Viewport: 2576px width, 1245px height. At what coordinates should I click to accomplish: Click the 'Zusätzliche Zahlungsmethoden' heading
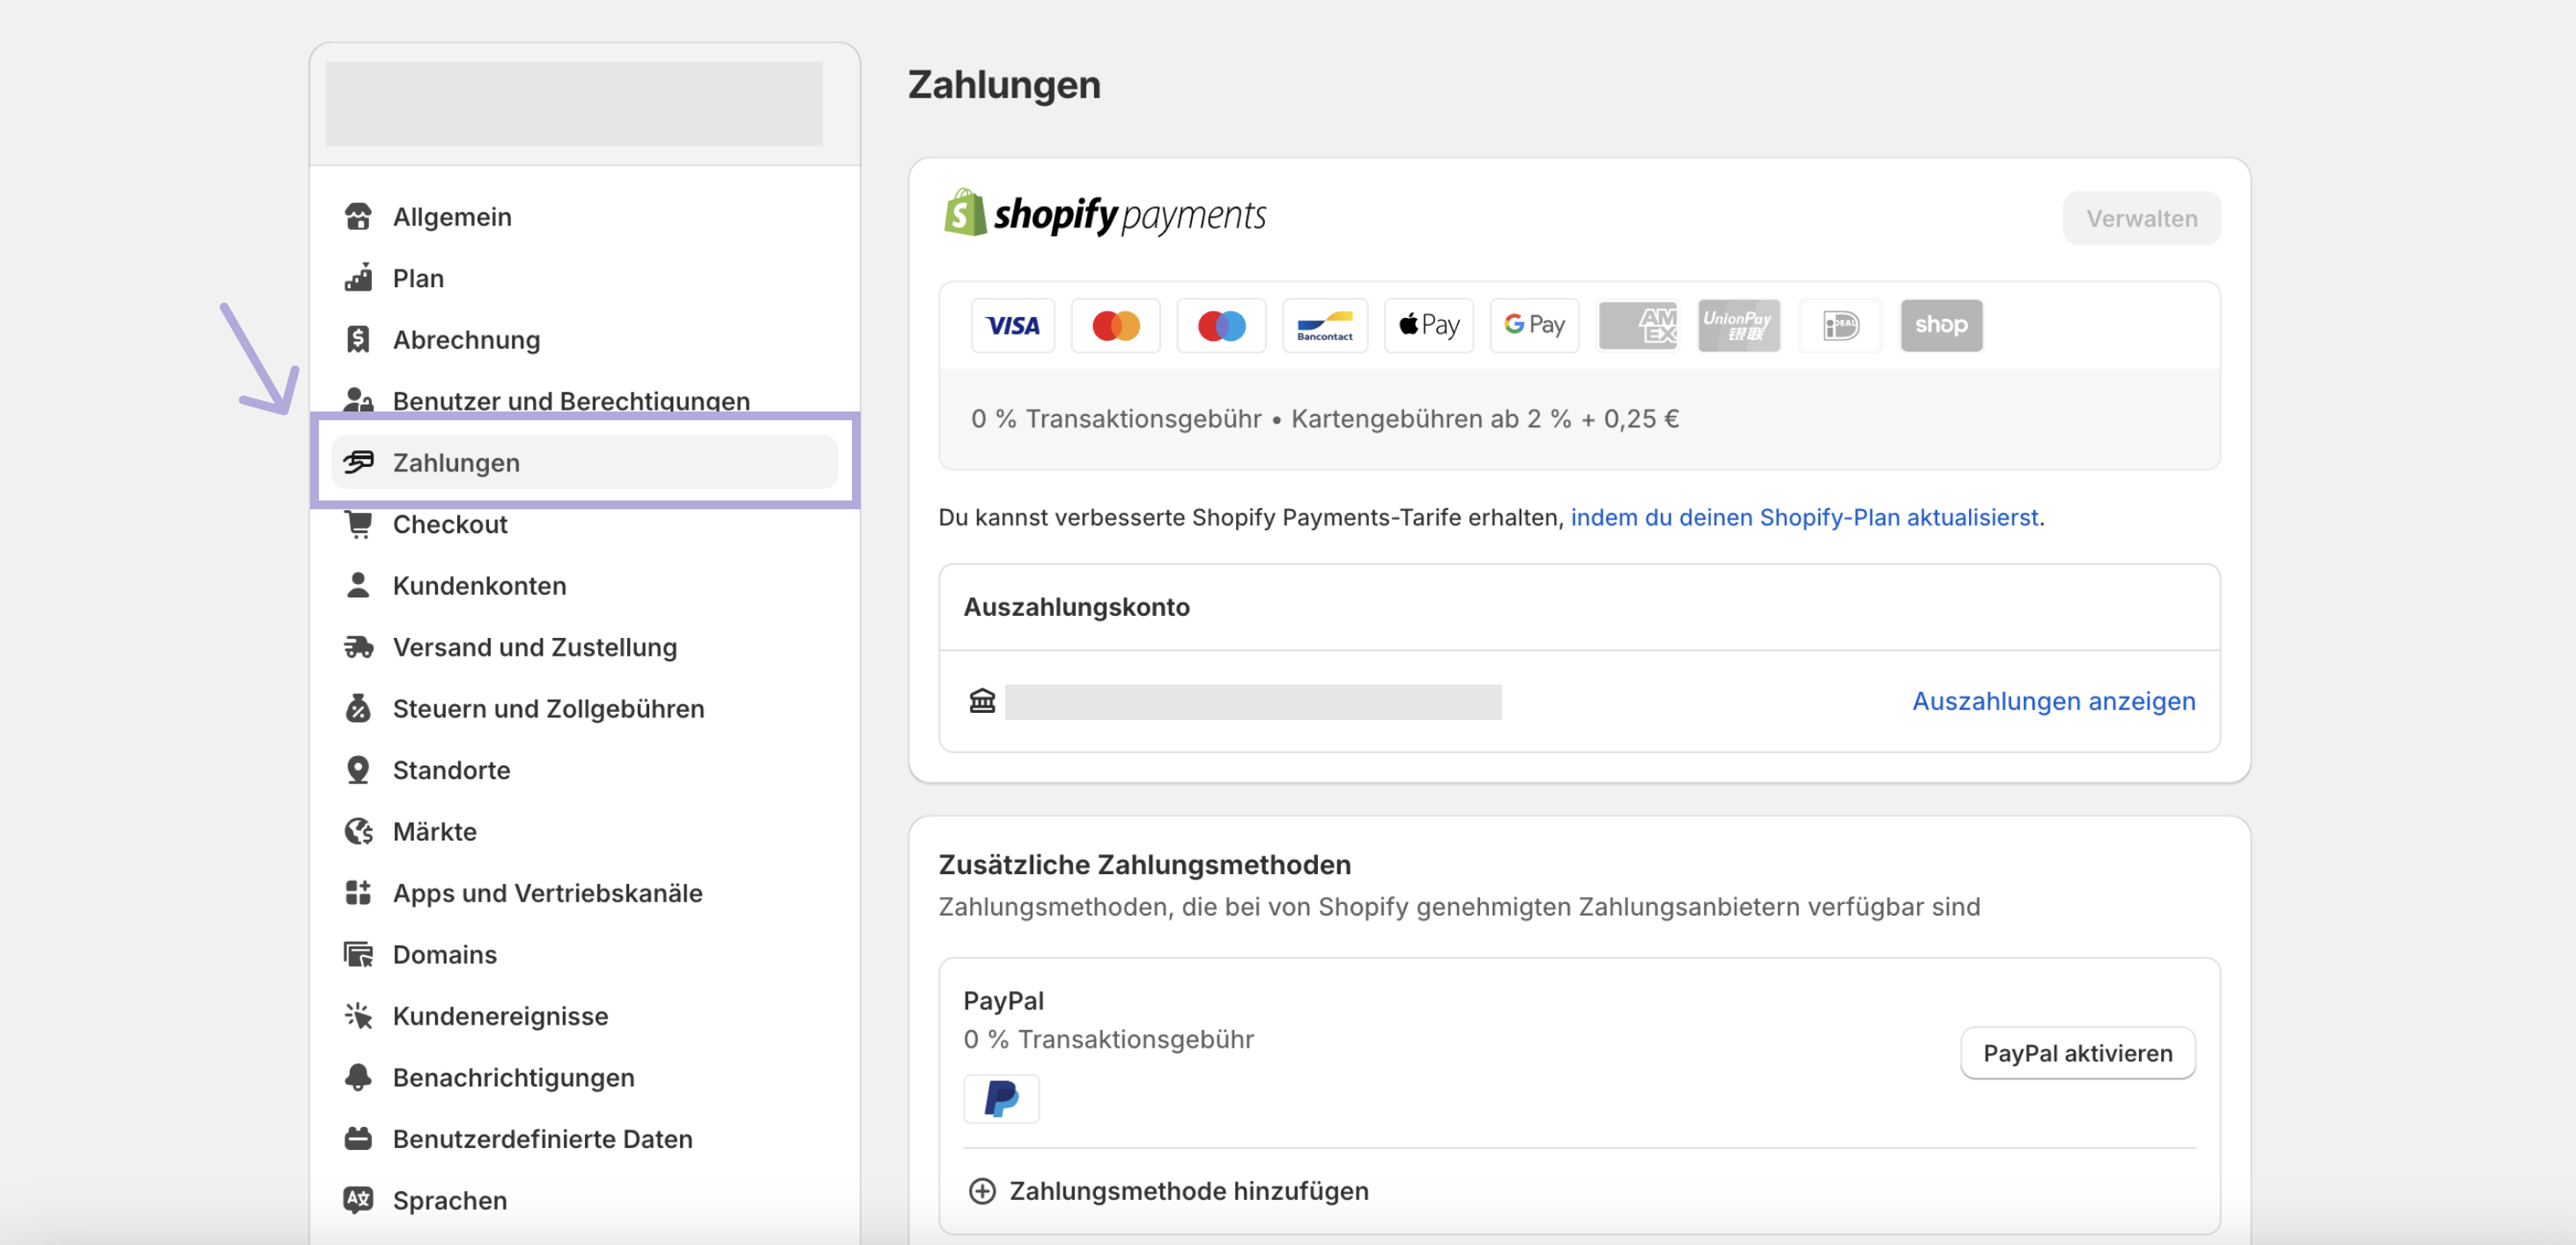[x=1144, y=864]
